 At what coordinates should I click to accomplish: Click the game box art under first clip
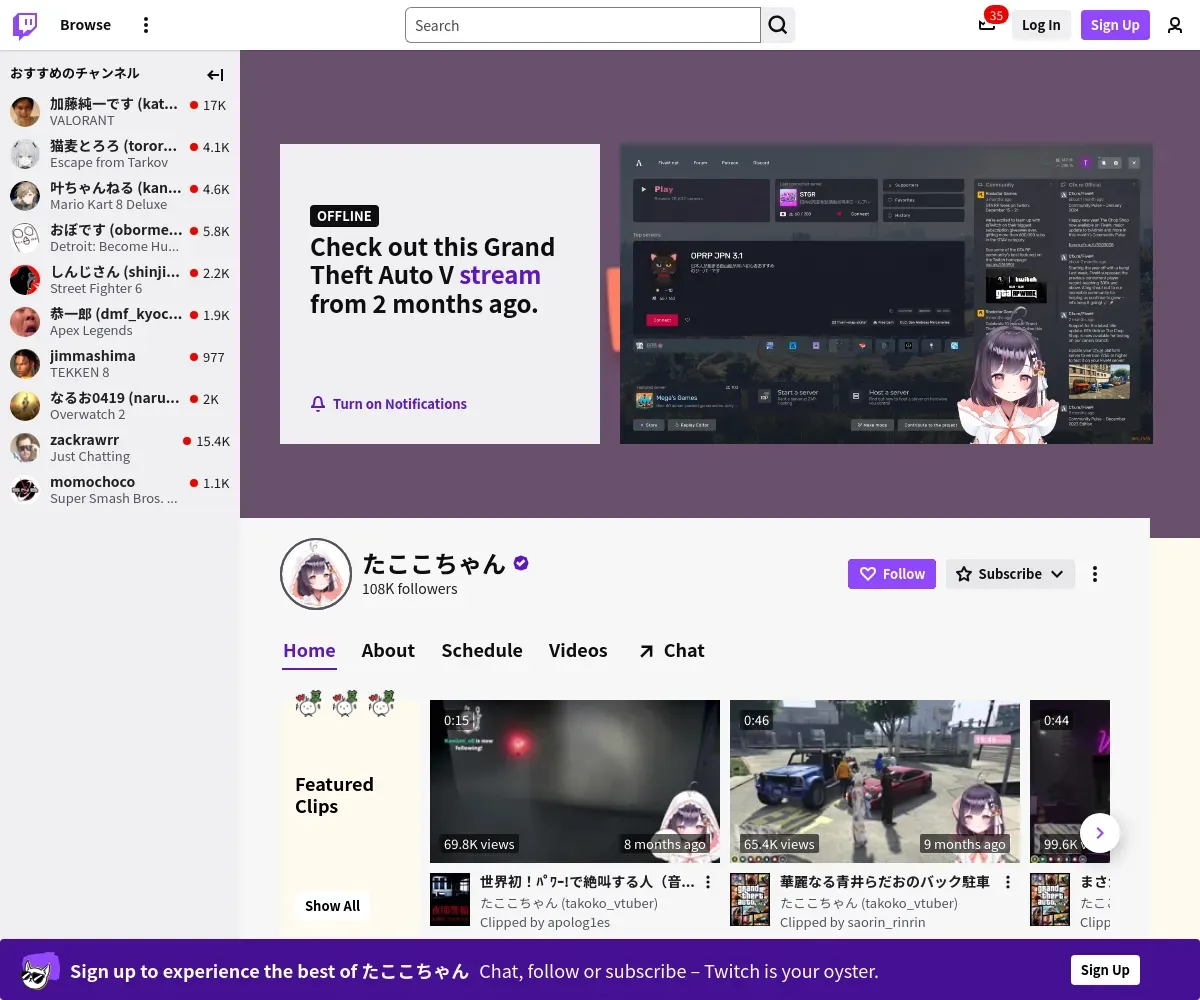[450, 899]
